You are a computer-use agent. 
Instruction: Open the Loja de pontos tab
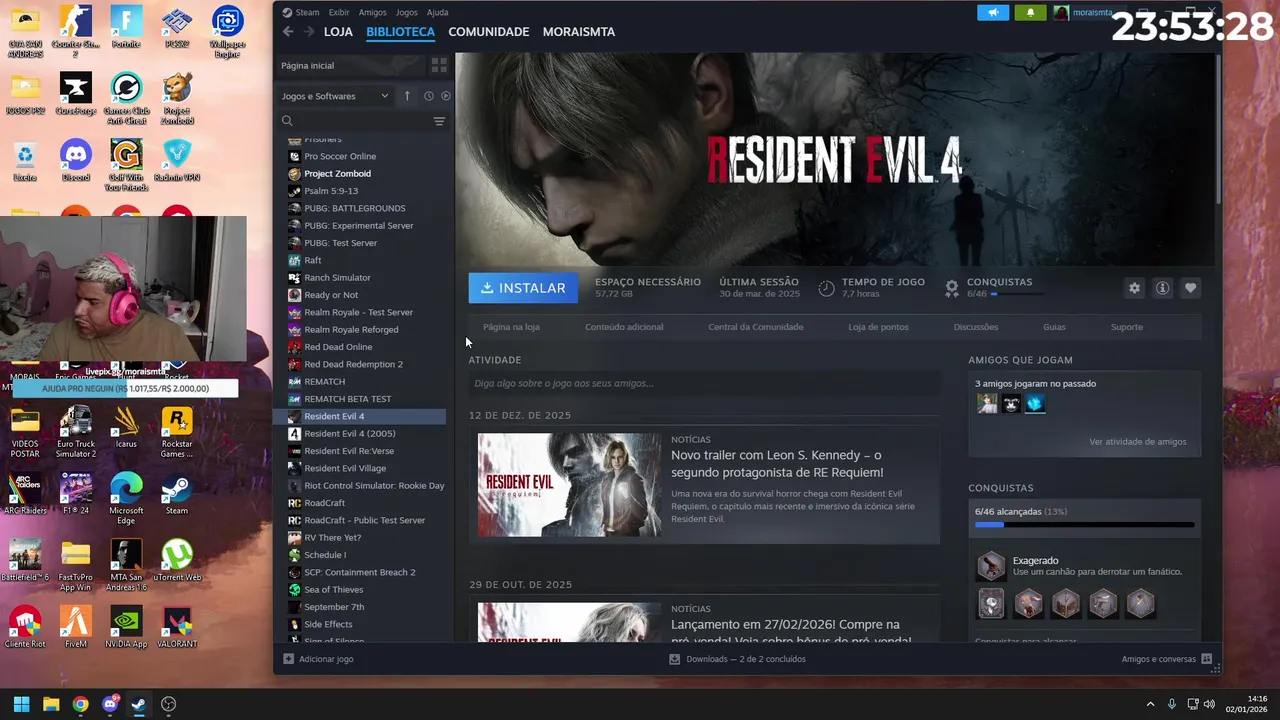878,327
